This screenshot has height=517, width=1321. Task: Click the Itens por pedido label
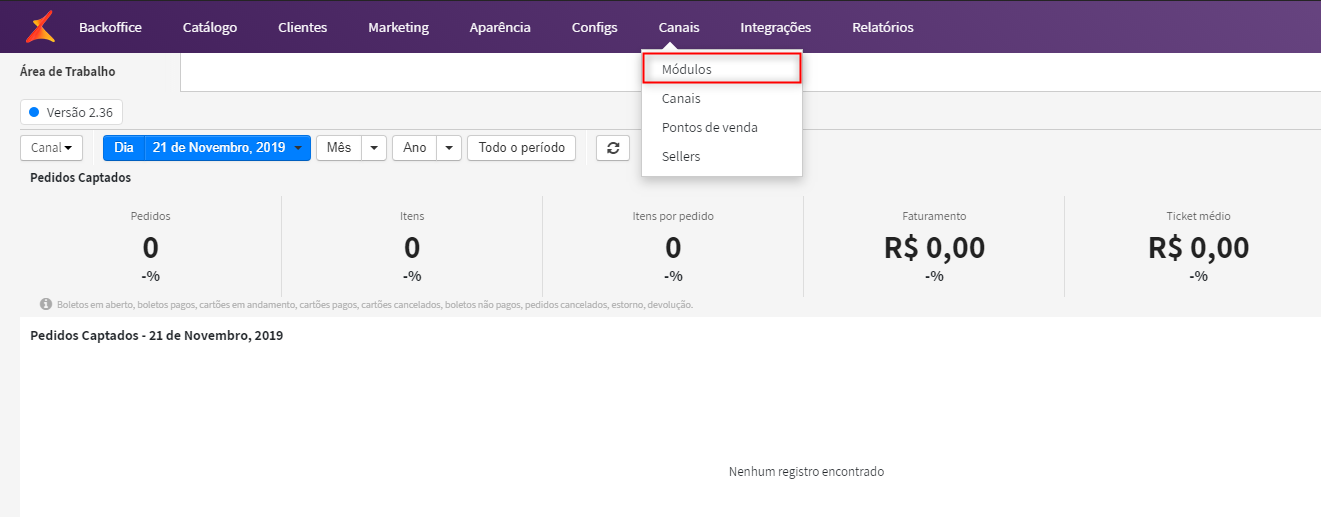click(x=673, y=216)
